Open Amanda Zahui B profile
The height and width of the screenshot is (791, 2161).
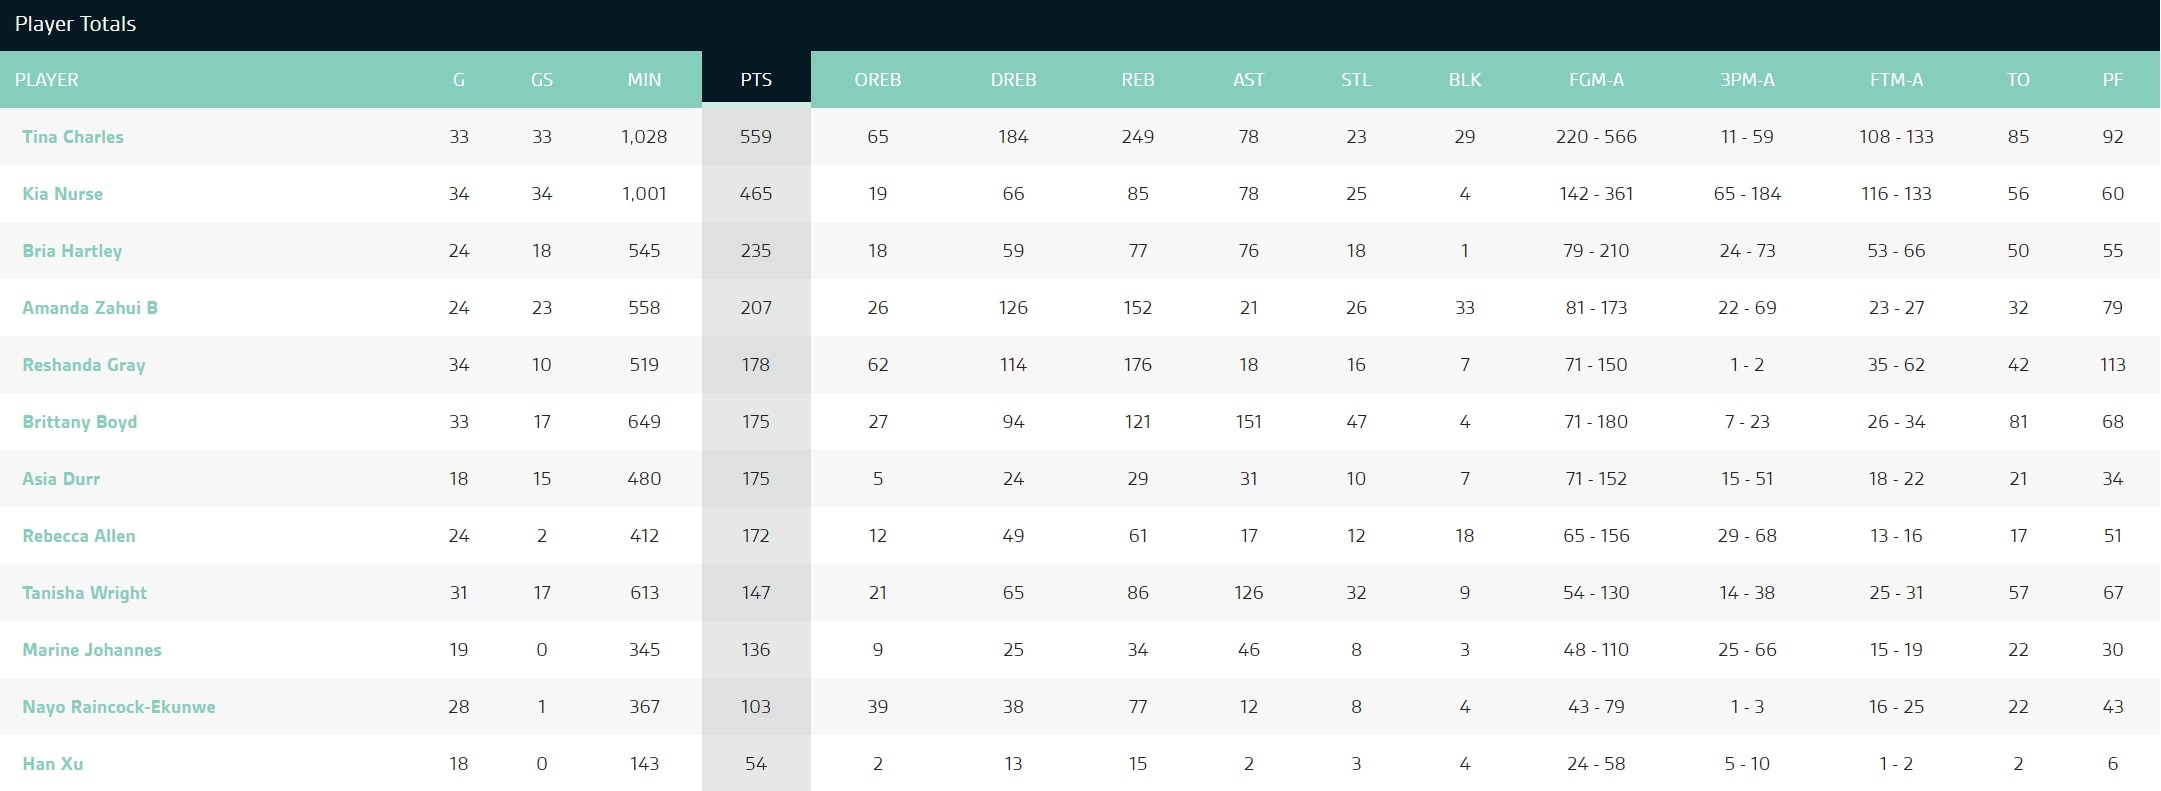[90, 308]
